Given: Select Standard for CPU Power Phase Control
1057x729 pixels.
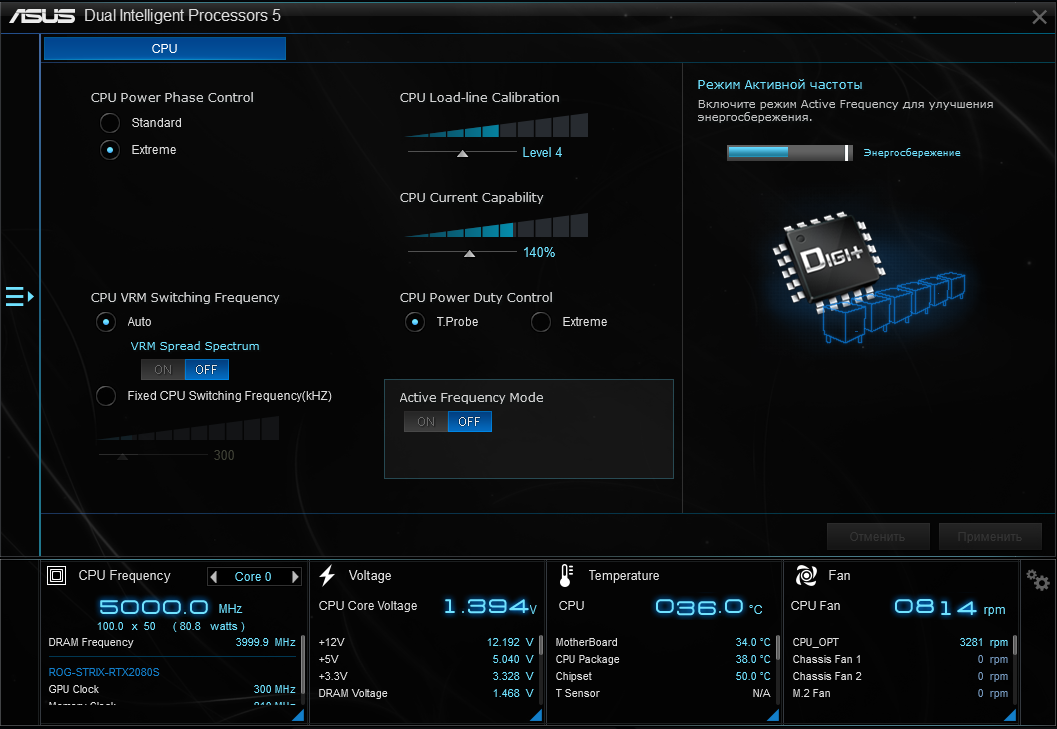Looking at the screenshot, I should [x=110, y=123].
